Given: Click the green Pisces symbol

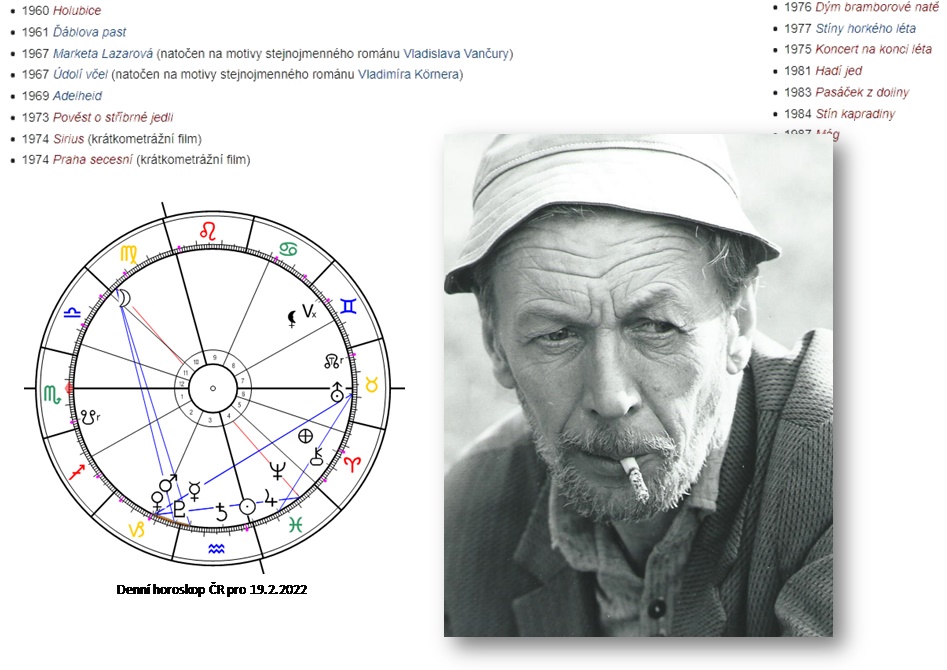Looking at the screenshot, I should click(295, 525).
